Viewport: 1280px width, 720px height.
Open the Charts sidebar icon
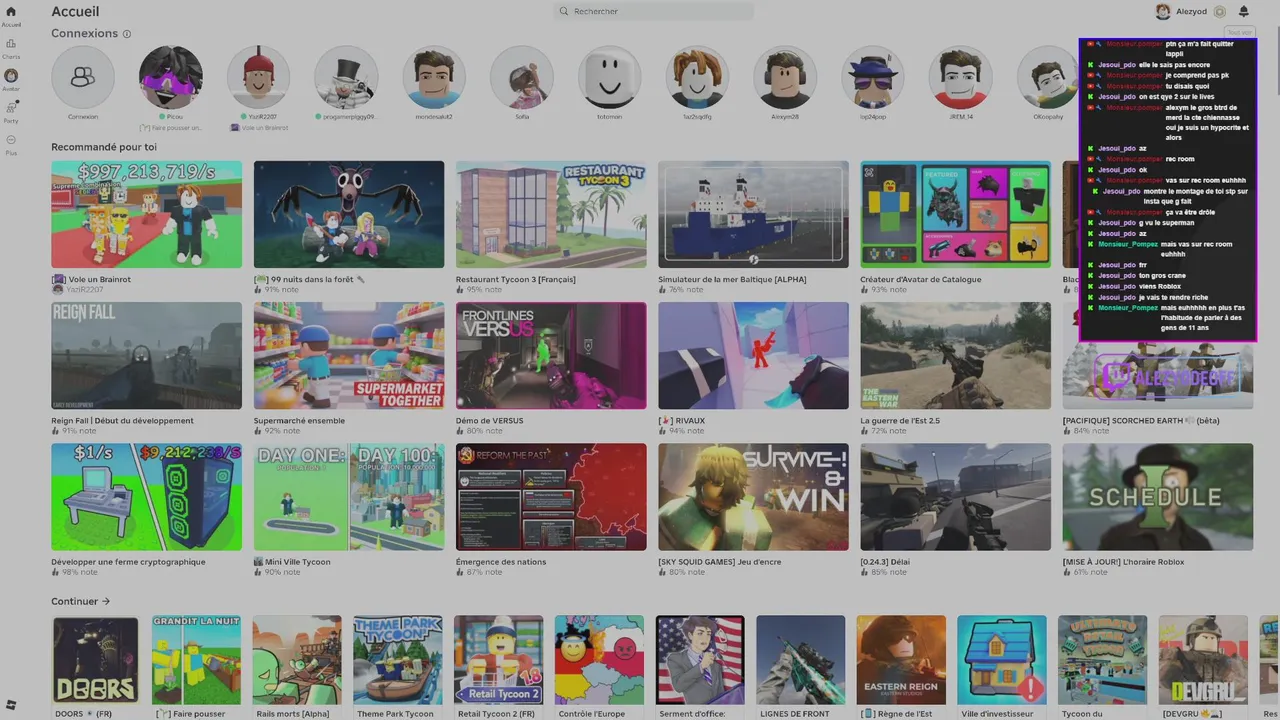click(x=11, y=44)
